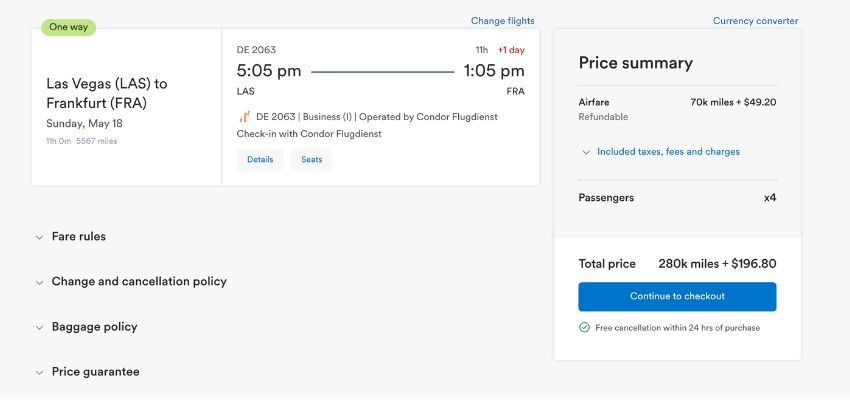Click chevron icon beside Baggage policy
850x400 pixels.
click(x=39, y=327)
